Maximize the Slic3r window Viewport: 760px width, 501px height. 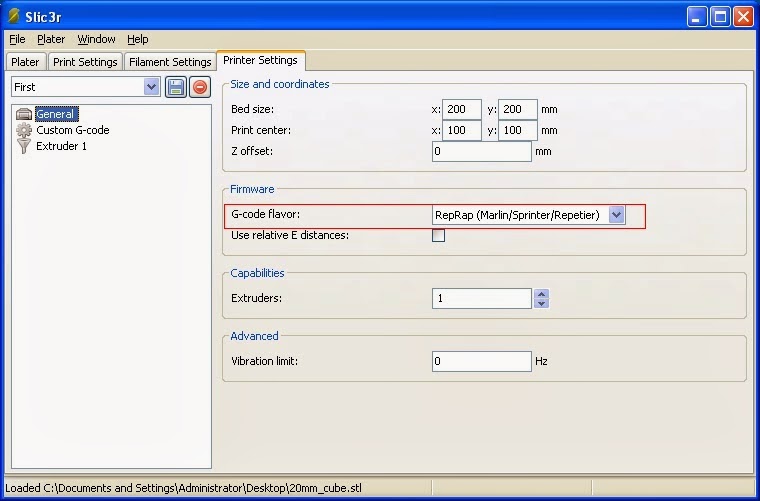[720, 17]
